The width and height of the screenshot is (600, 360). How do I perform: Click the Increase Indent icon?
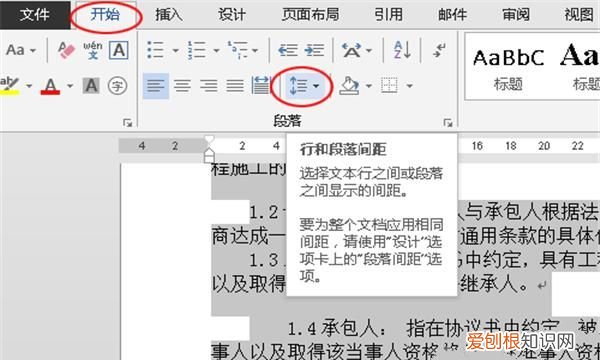(315, 50)
